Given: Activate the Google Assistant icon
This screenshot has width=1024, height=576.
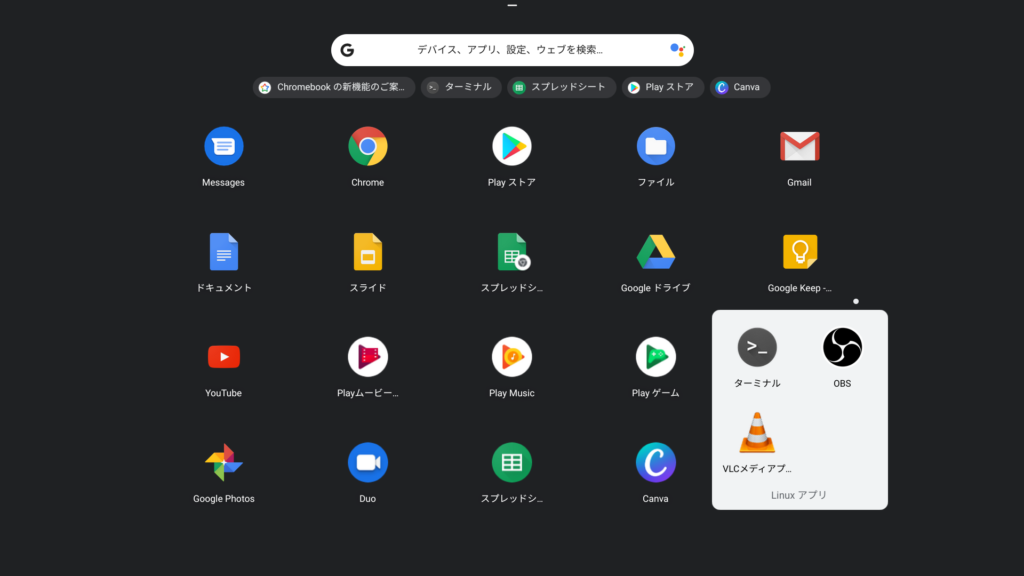Looking at the screenshot, I should 677,50.
